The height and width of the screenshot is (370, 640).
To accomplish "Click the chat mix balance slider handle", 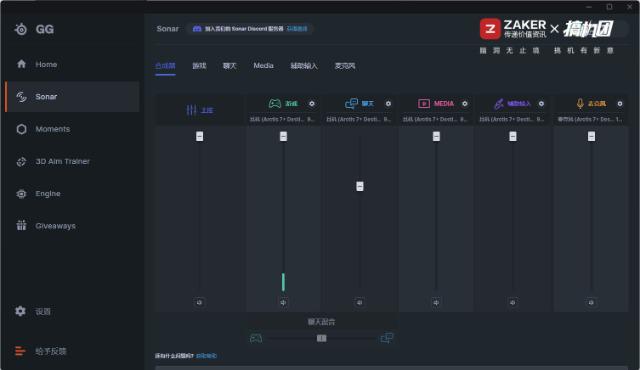I will (322, 338).
